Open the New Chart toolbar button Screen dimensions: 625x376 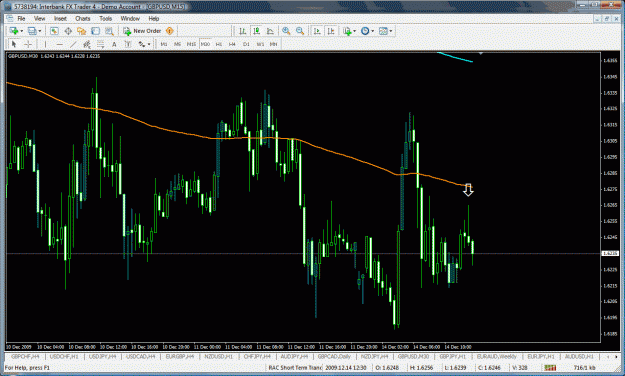tap(14, 31)
